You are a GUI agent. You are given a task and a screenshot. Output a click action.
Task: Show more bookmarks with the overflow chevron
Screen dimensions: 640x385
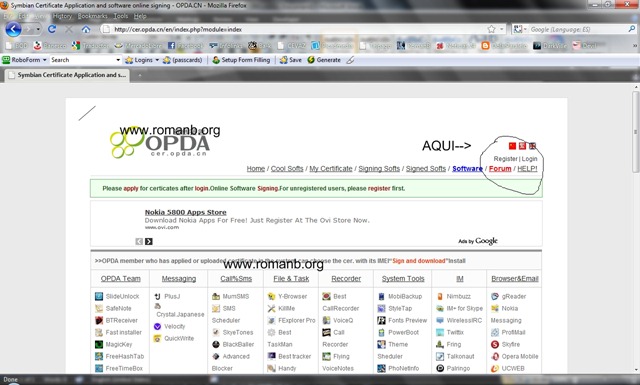(x=635, y=46)
